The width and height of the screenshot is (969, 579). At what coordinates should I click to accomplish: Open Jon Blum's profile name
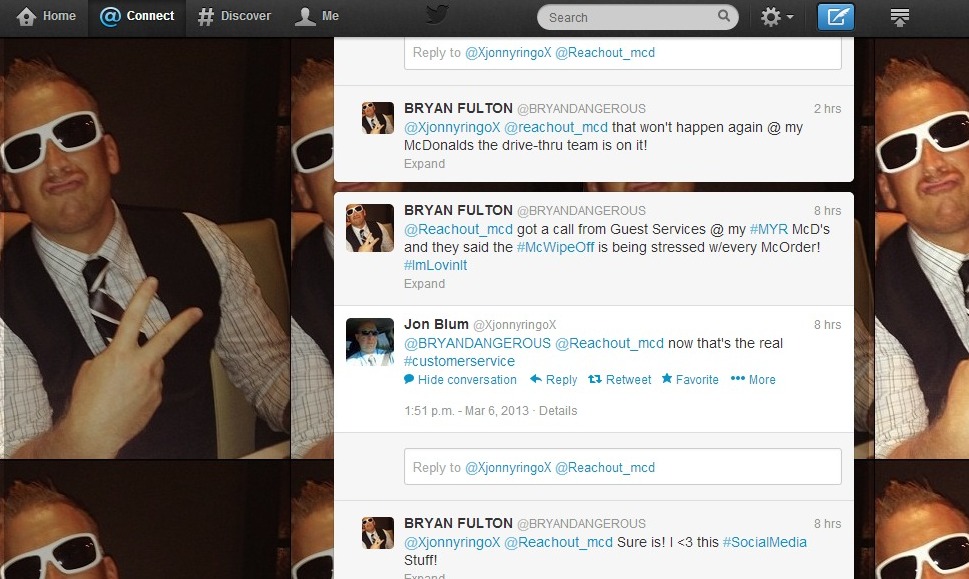pyautogui.click(x=436, y=324)
